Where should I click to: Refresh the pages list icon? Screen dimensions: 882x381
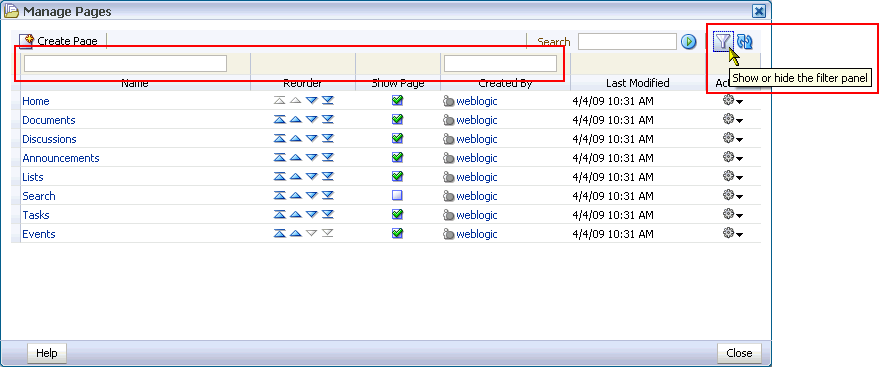[x=745, y=42]
